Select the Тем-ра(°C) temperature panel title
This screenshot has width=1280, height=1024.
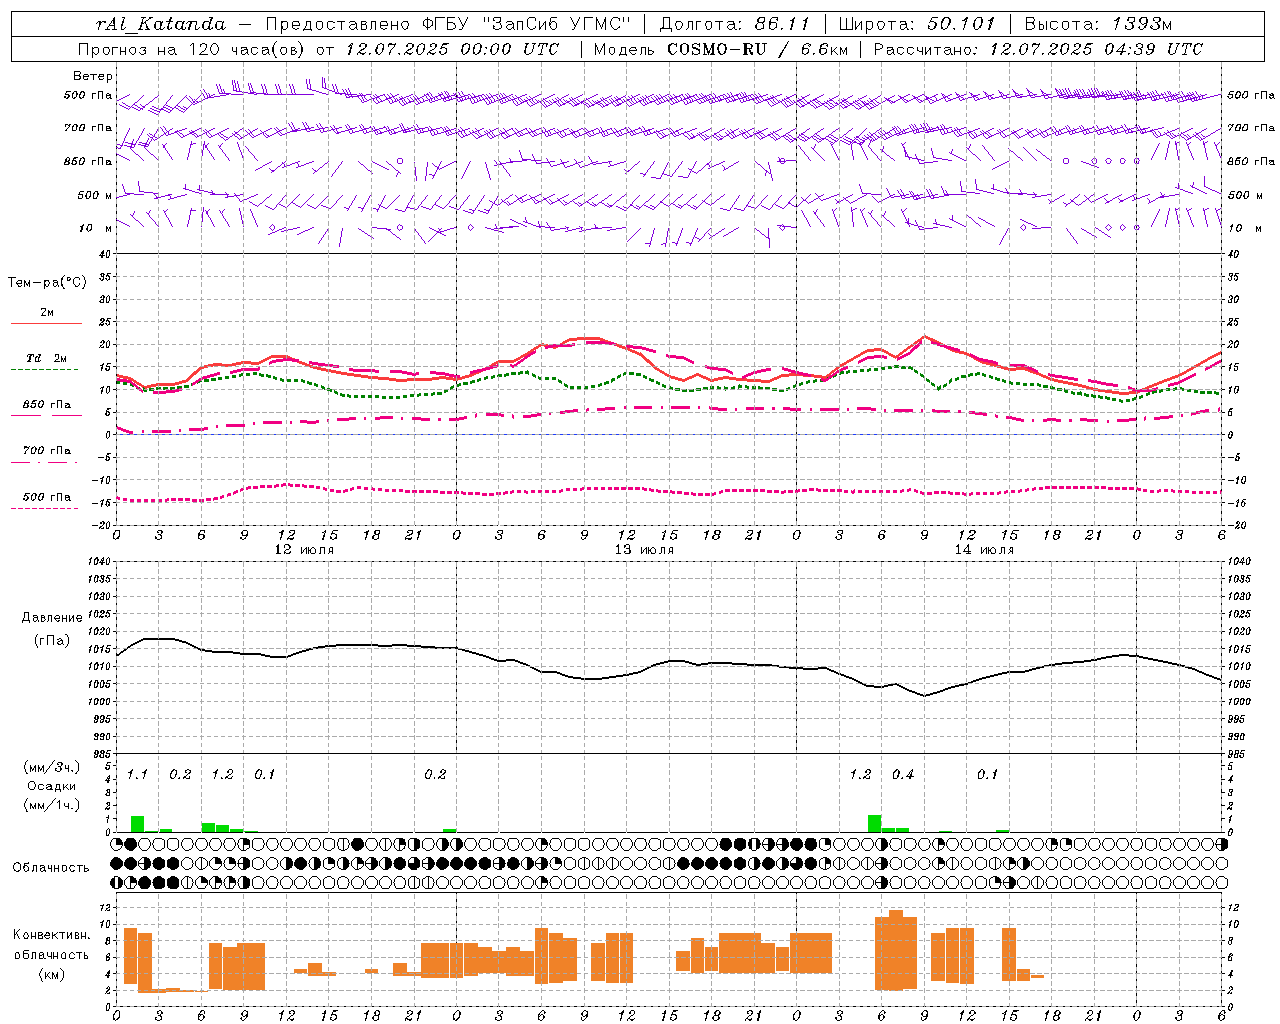[x=47, y=283]
